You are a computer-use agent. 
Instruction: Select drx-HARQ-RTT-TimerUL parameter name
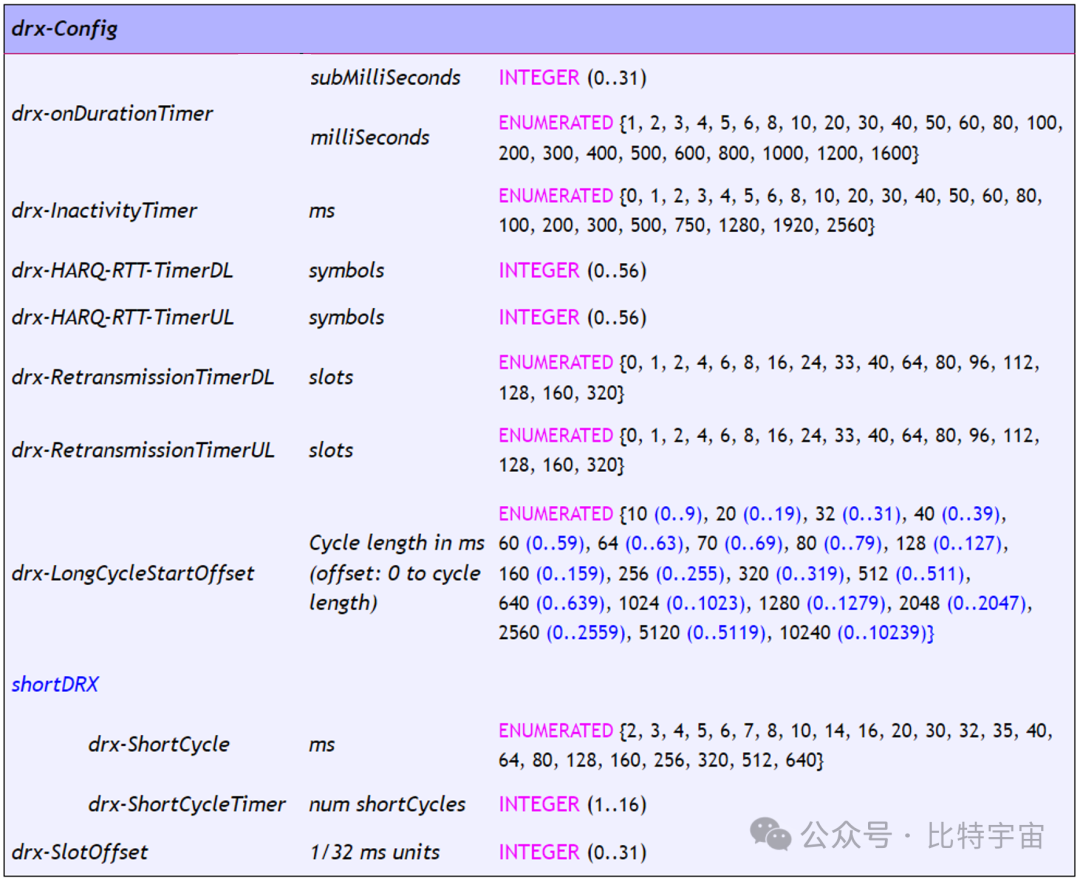[123, 318]
